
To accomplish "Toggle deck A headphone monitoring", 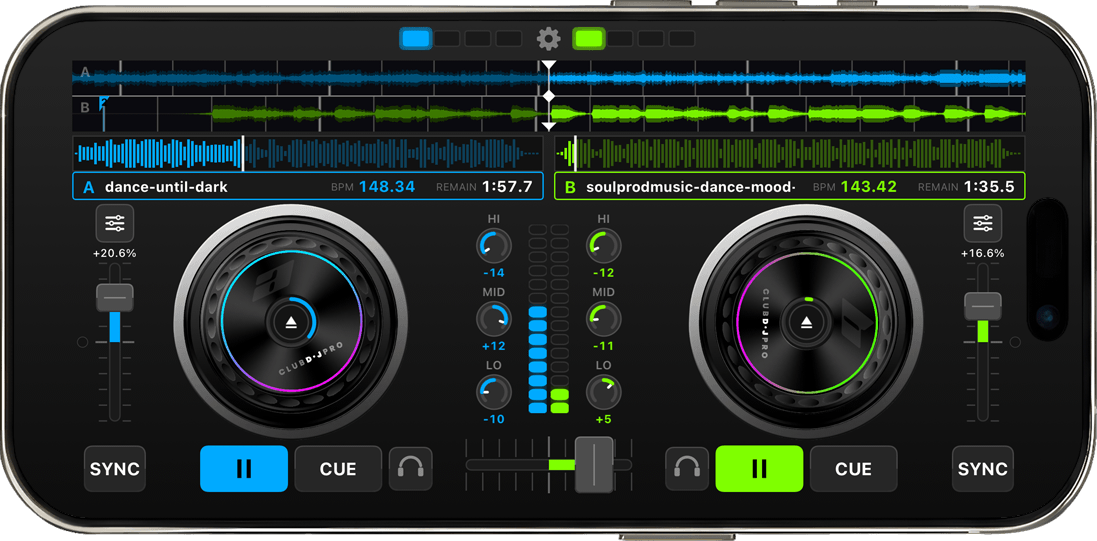I will (411, 468).
